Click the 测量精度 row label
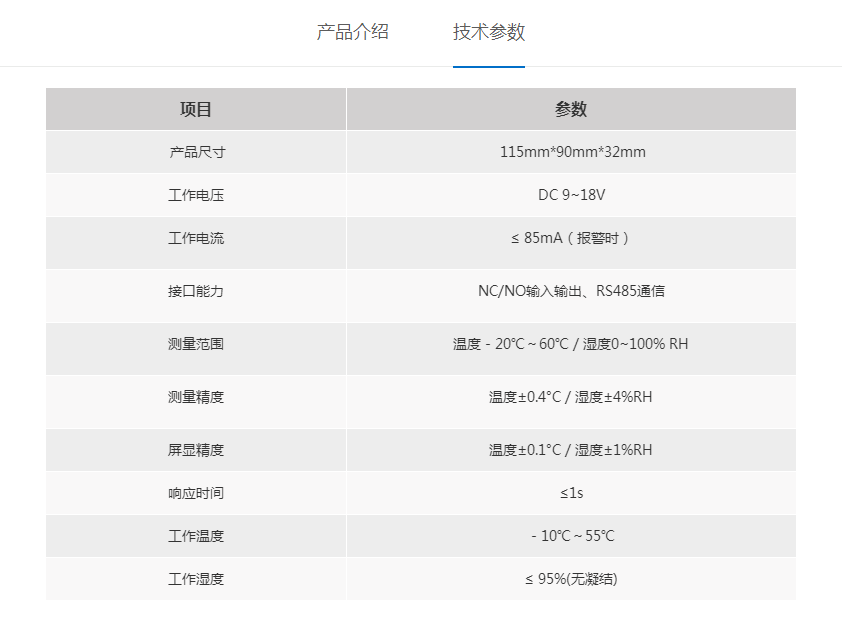This screenshot has height=624, width=842. (x=196, y=397)
